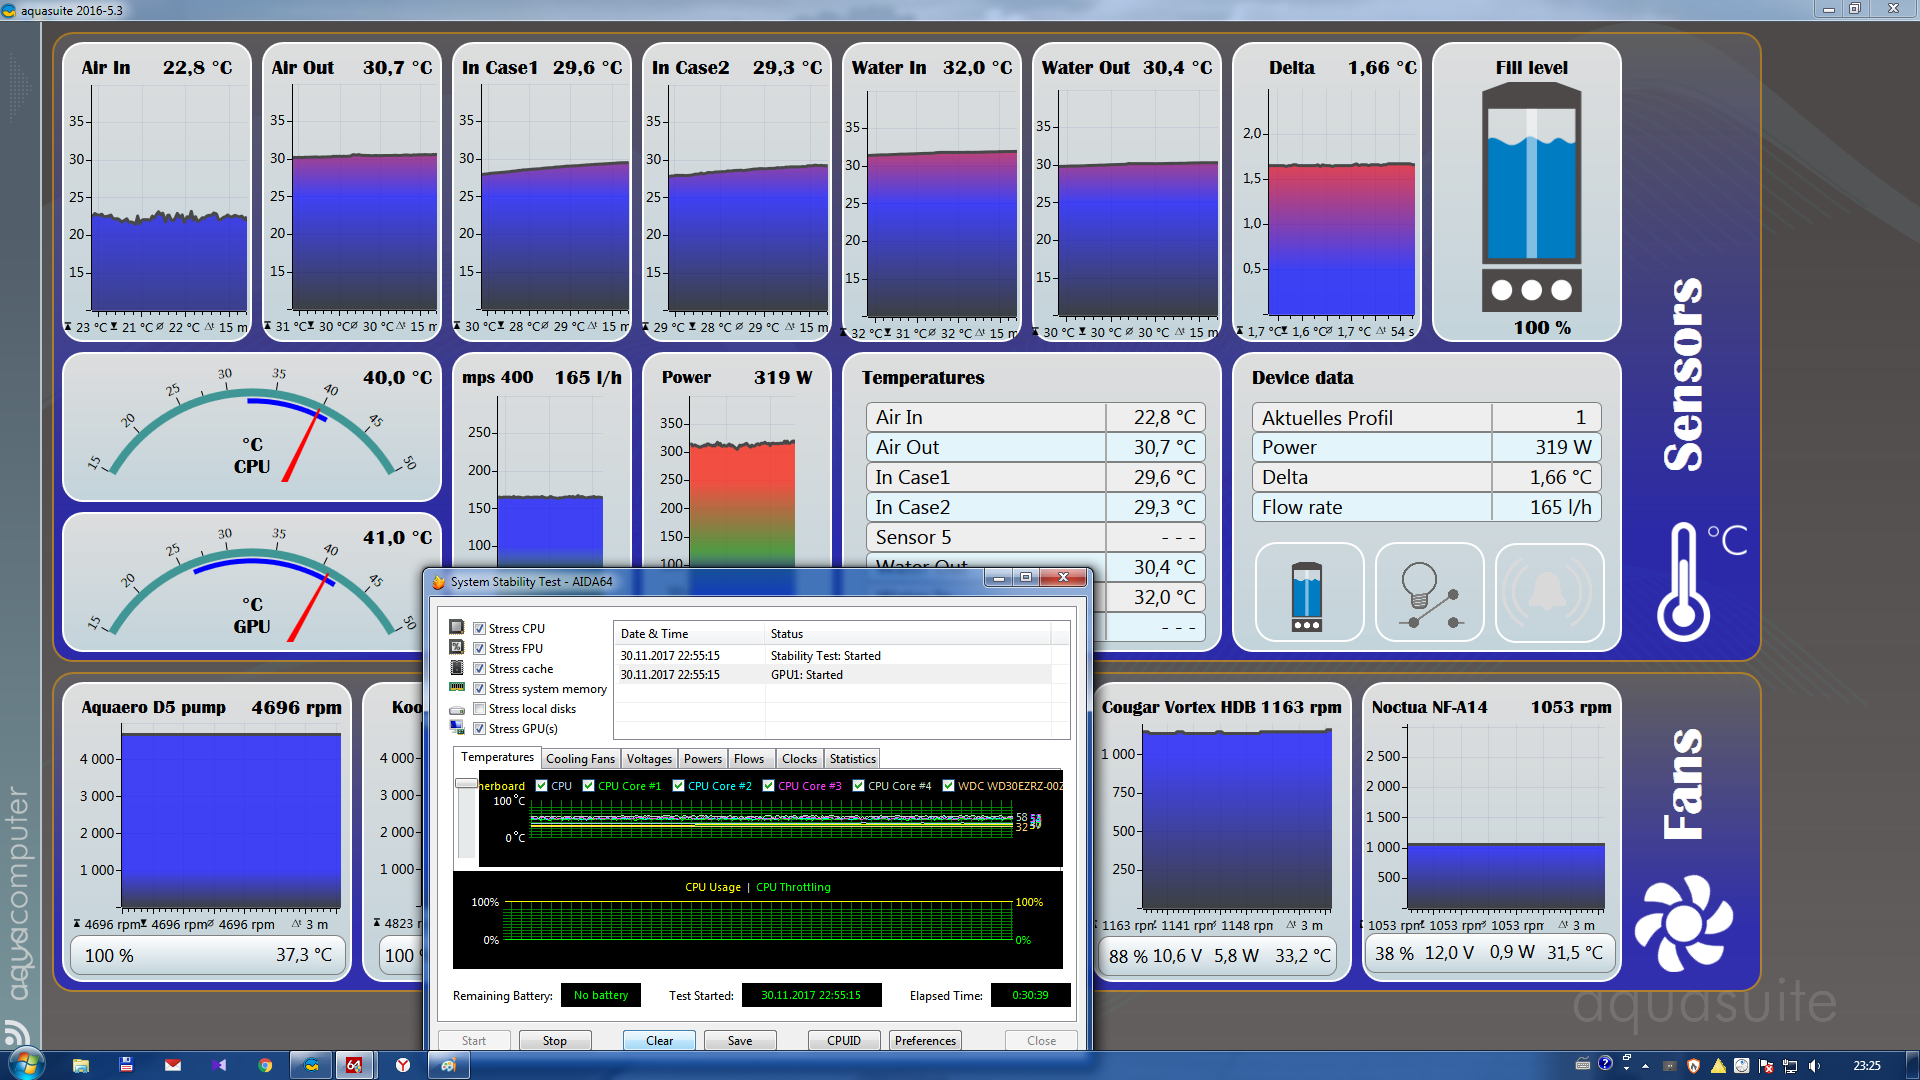Click the alarm bell icon button

1548,594
